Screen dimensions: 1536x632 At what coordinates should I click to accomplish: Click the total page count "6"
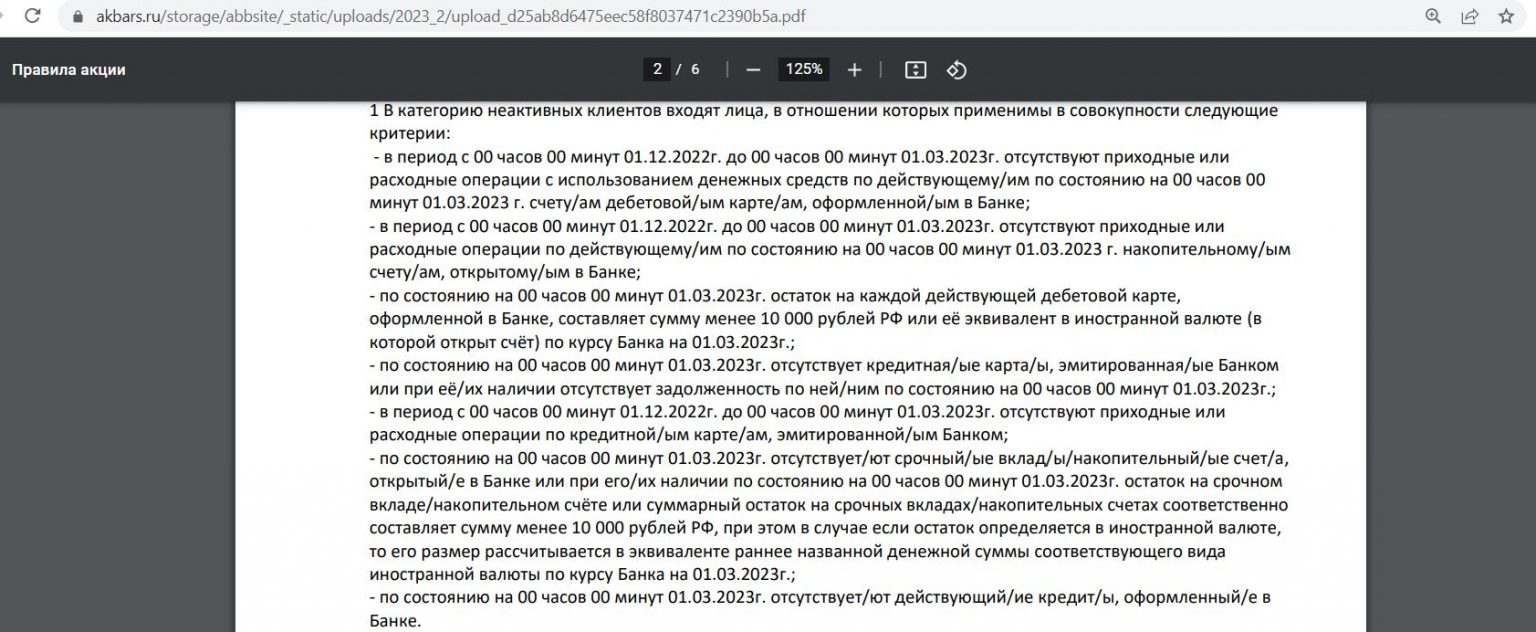pos(695,69)
